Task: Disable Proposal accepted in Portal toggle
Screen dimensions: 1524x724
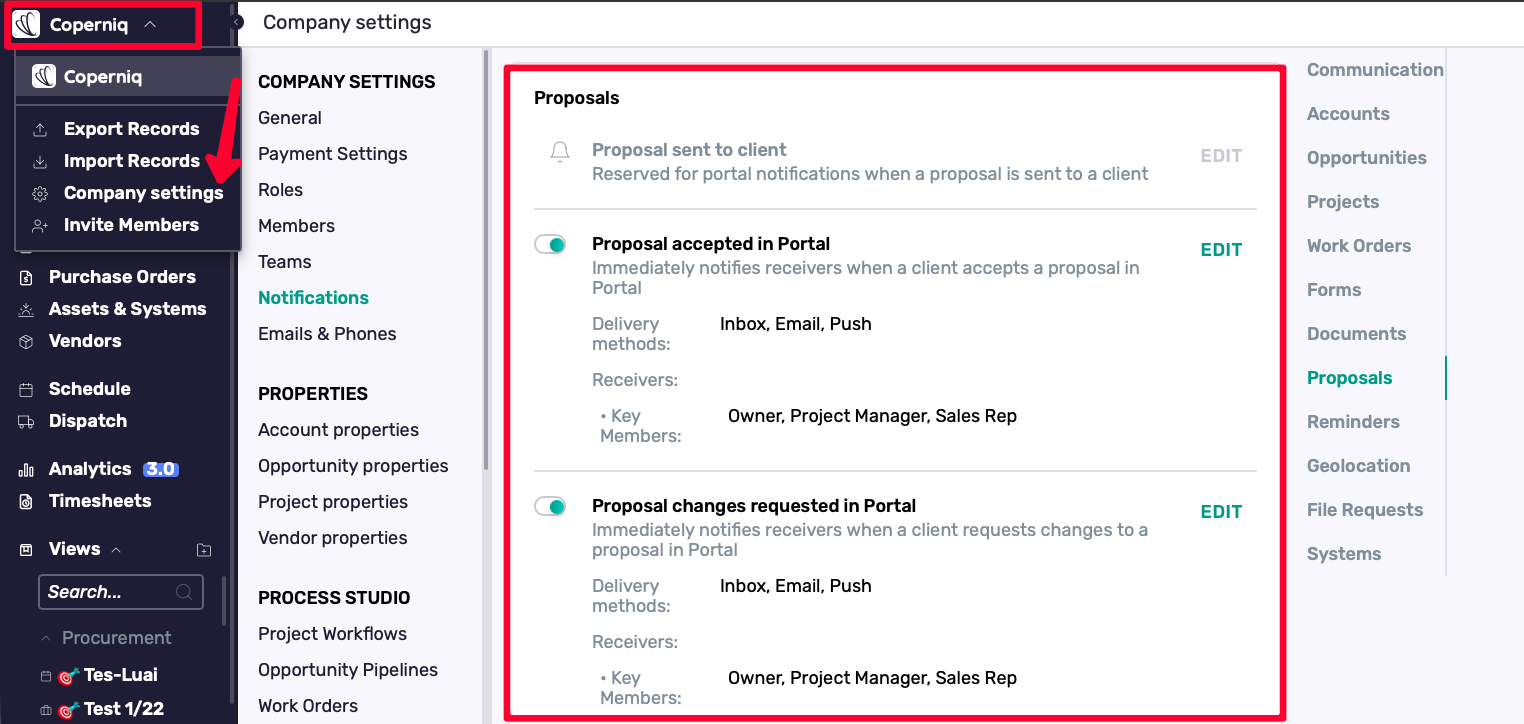Action: pyautogui.click(x=550, y=245)
